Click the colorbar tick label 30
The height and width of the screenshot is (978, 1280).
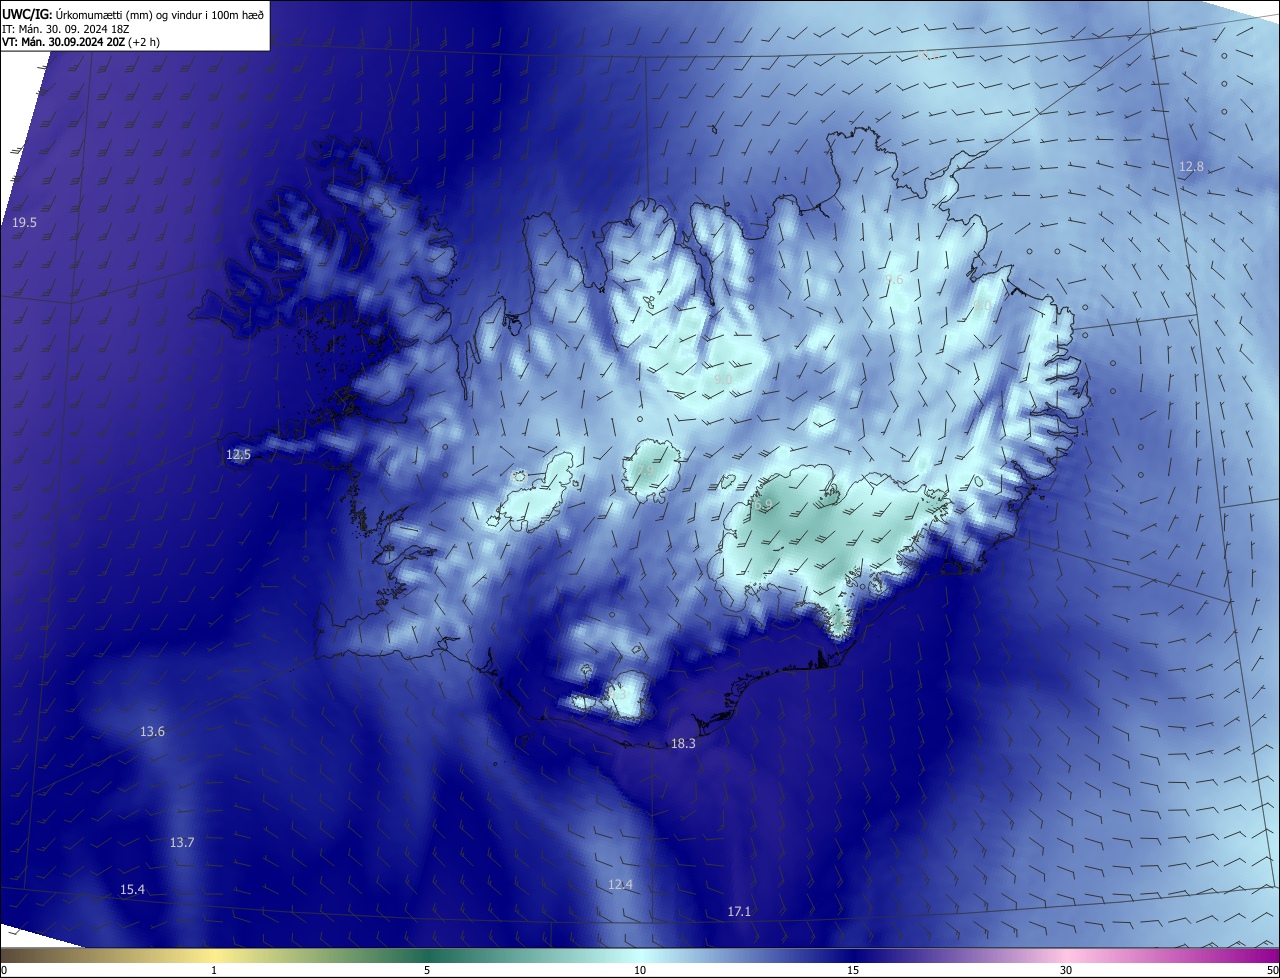[x=1066, y=970]
